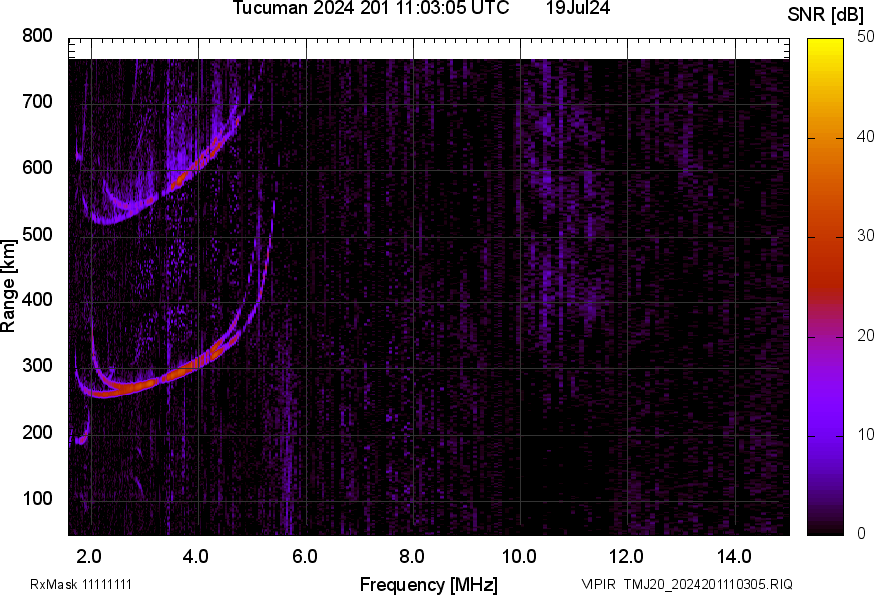Viewport: 874px width, 595px height.
Task: Click the colorbar value '50'
Action: [x=865, y=37]
